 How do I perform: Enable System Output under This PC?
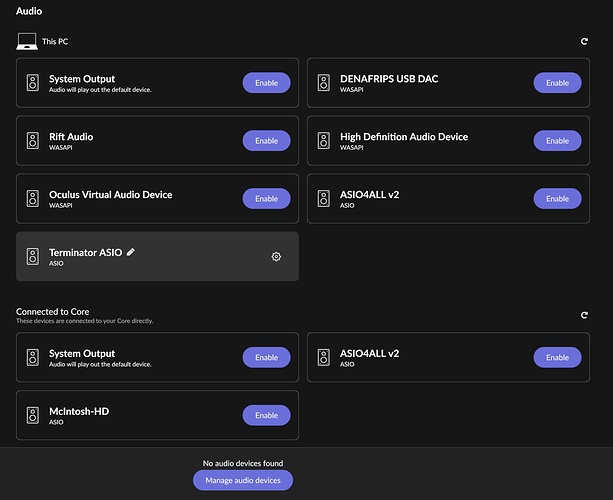(x=267, y=83)
